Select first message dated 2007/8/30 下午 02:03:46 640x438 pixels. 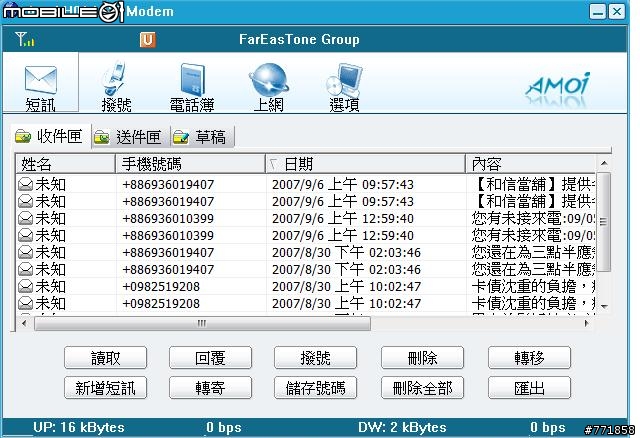click(305, 252)
